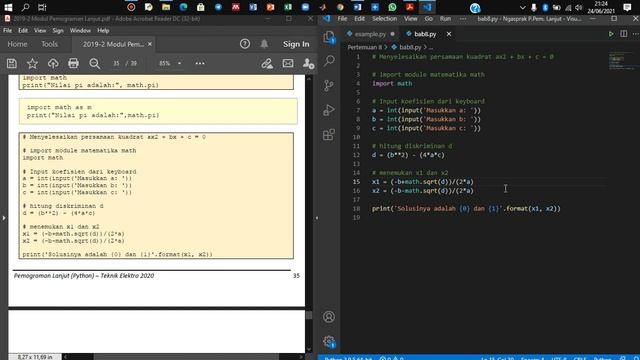Expand the hidden VS Code menu items ellipsis
The image size is (640, 360).
[463, 19]
